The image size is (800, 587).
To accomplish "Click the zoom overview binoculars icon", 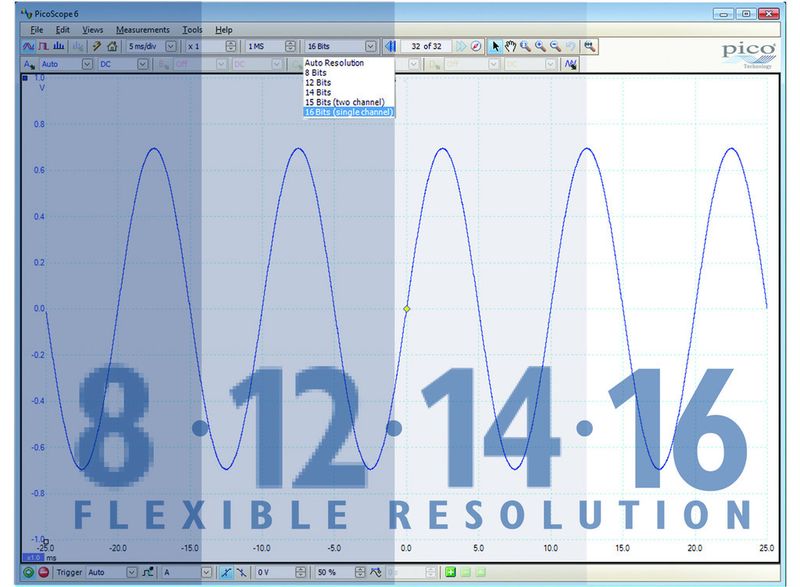I will (589, 46).
